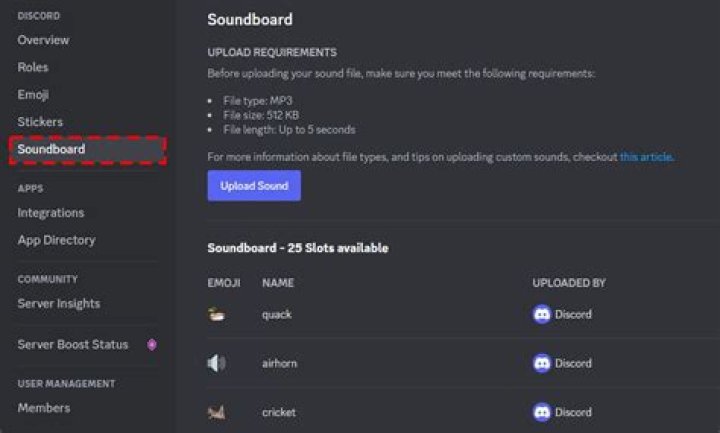Click the duck emoji beside quack
This screenshot has height=433, width=720.
(216, 315)
